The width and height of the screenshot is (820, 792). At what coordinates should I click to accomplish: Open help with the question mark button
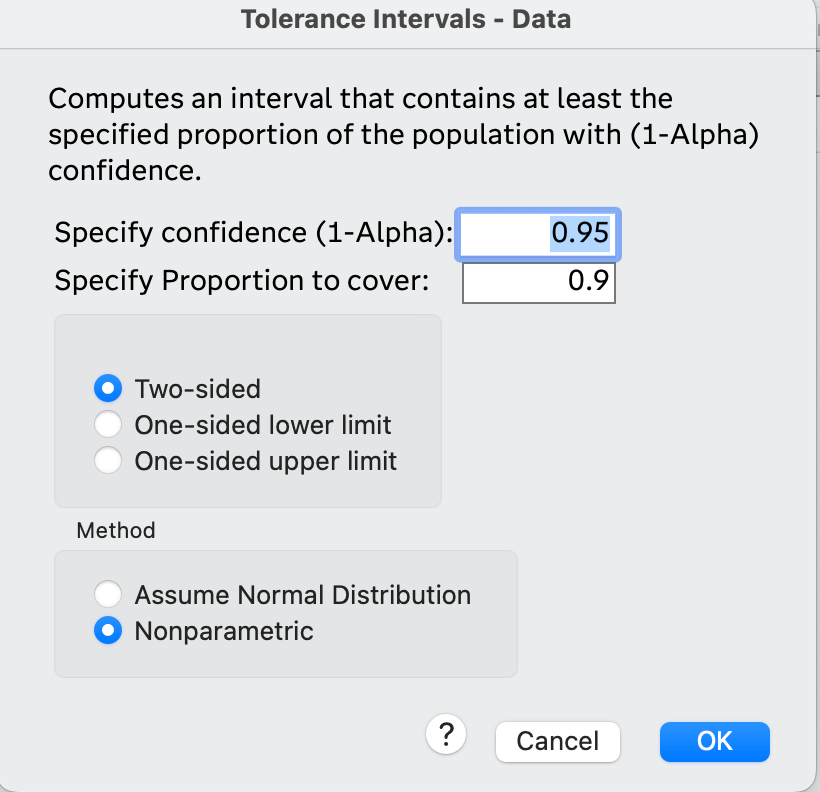[x=447, y=735]
